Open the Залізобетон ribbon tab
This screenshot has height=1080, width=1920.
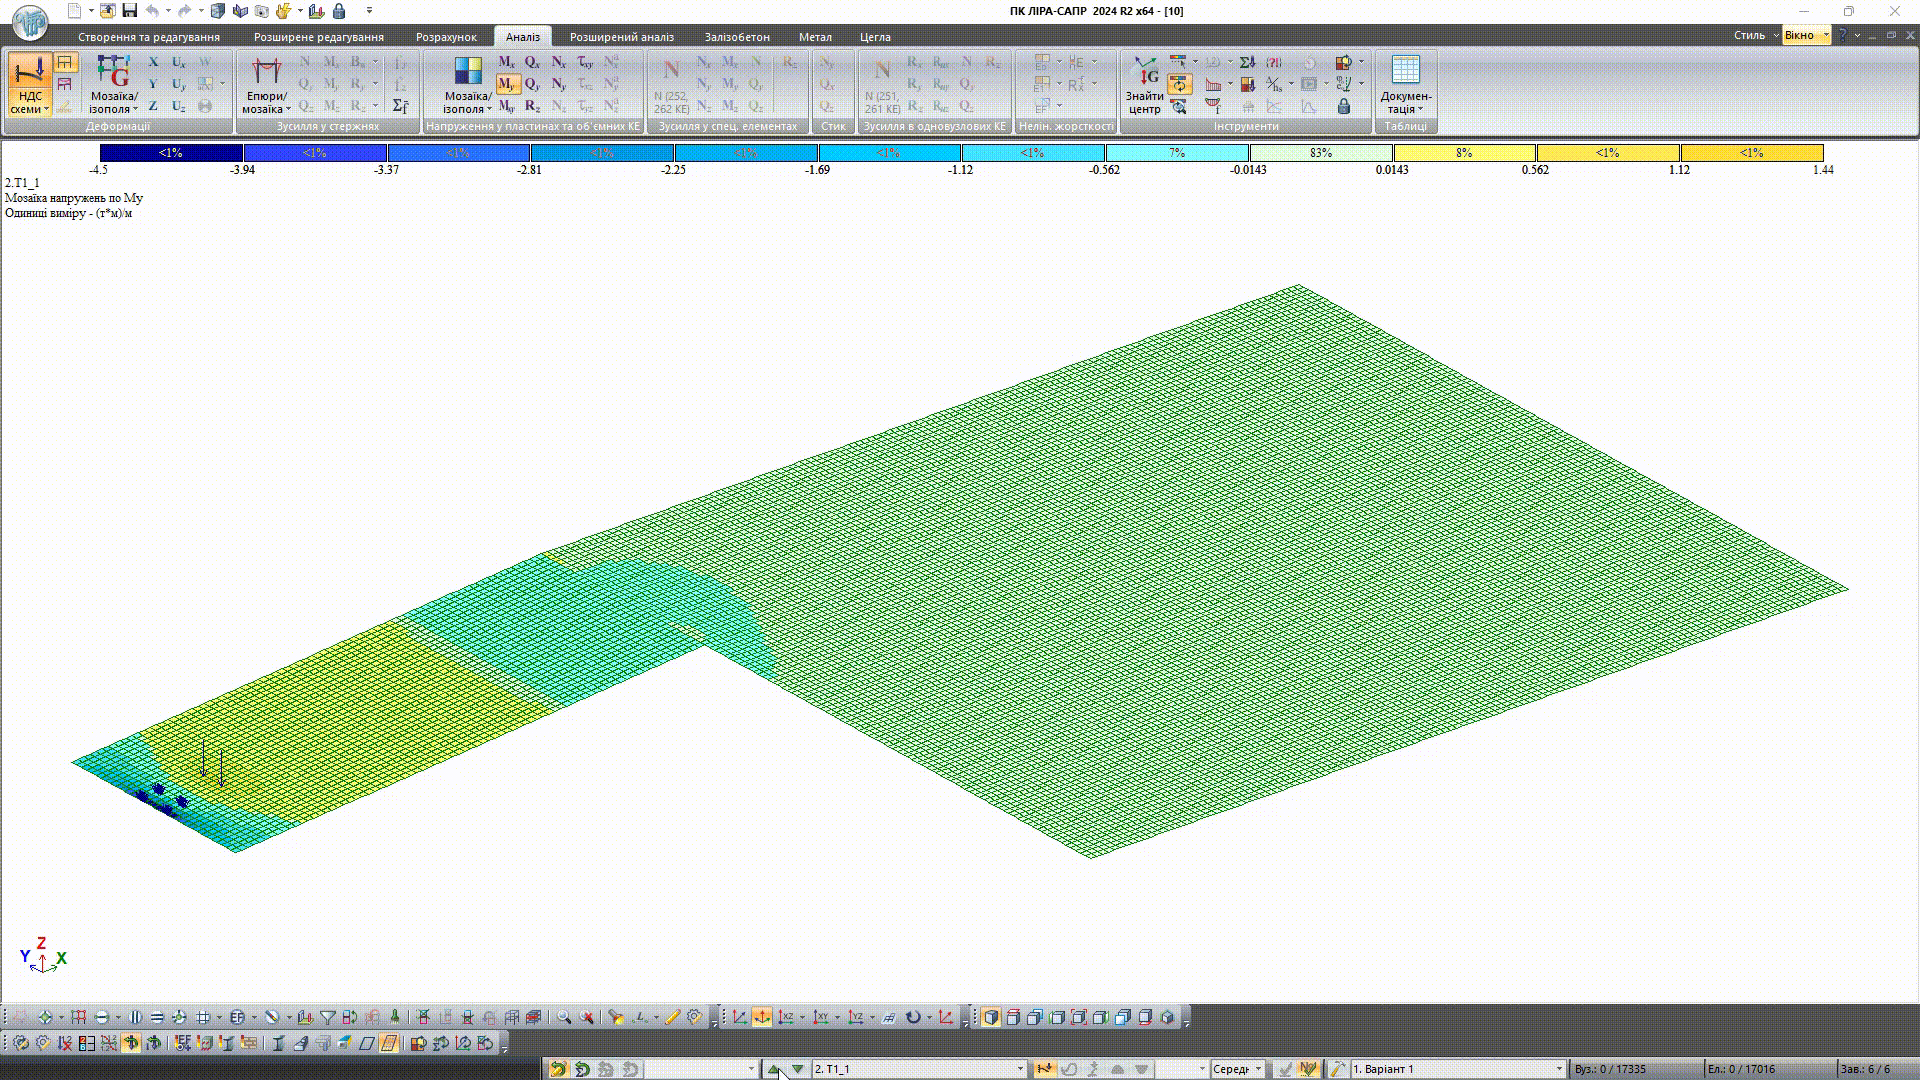736,37
